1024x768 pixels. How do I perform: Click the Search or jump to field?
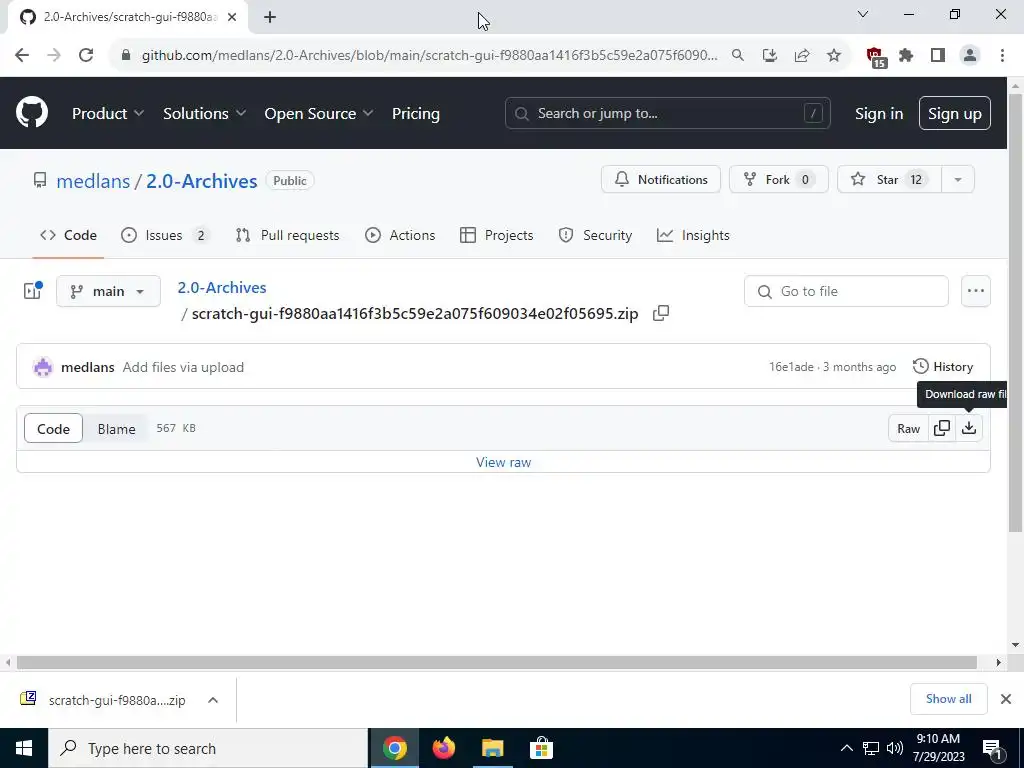pyautogui.click(x=667, y=113)
